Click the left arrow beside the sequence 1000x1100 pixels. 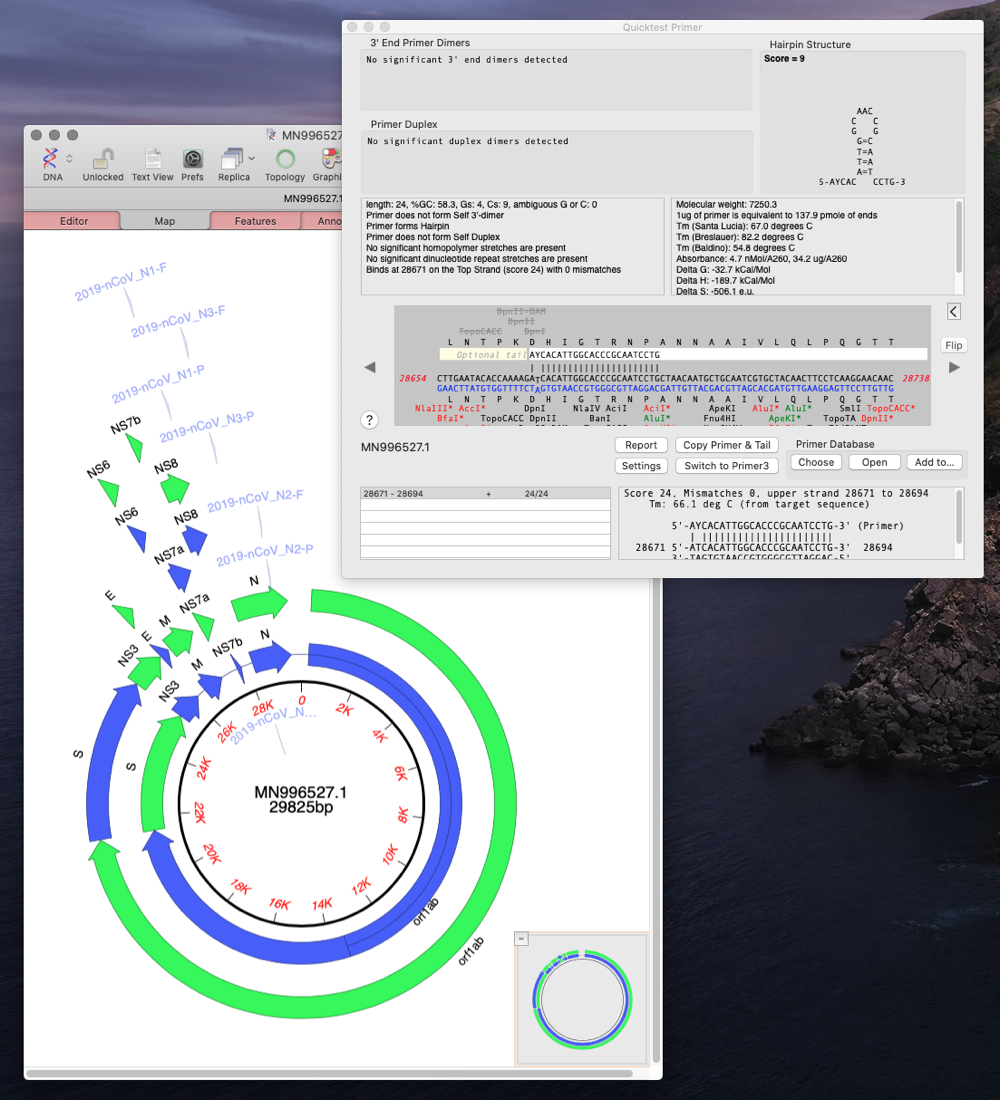[x=370, y=368]
